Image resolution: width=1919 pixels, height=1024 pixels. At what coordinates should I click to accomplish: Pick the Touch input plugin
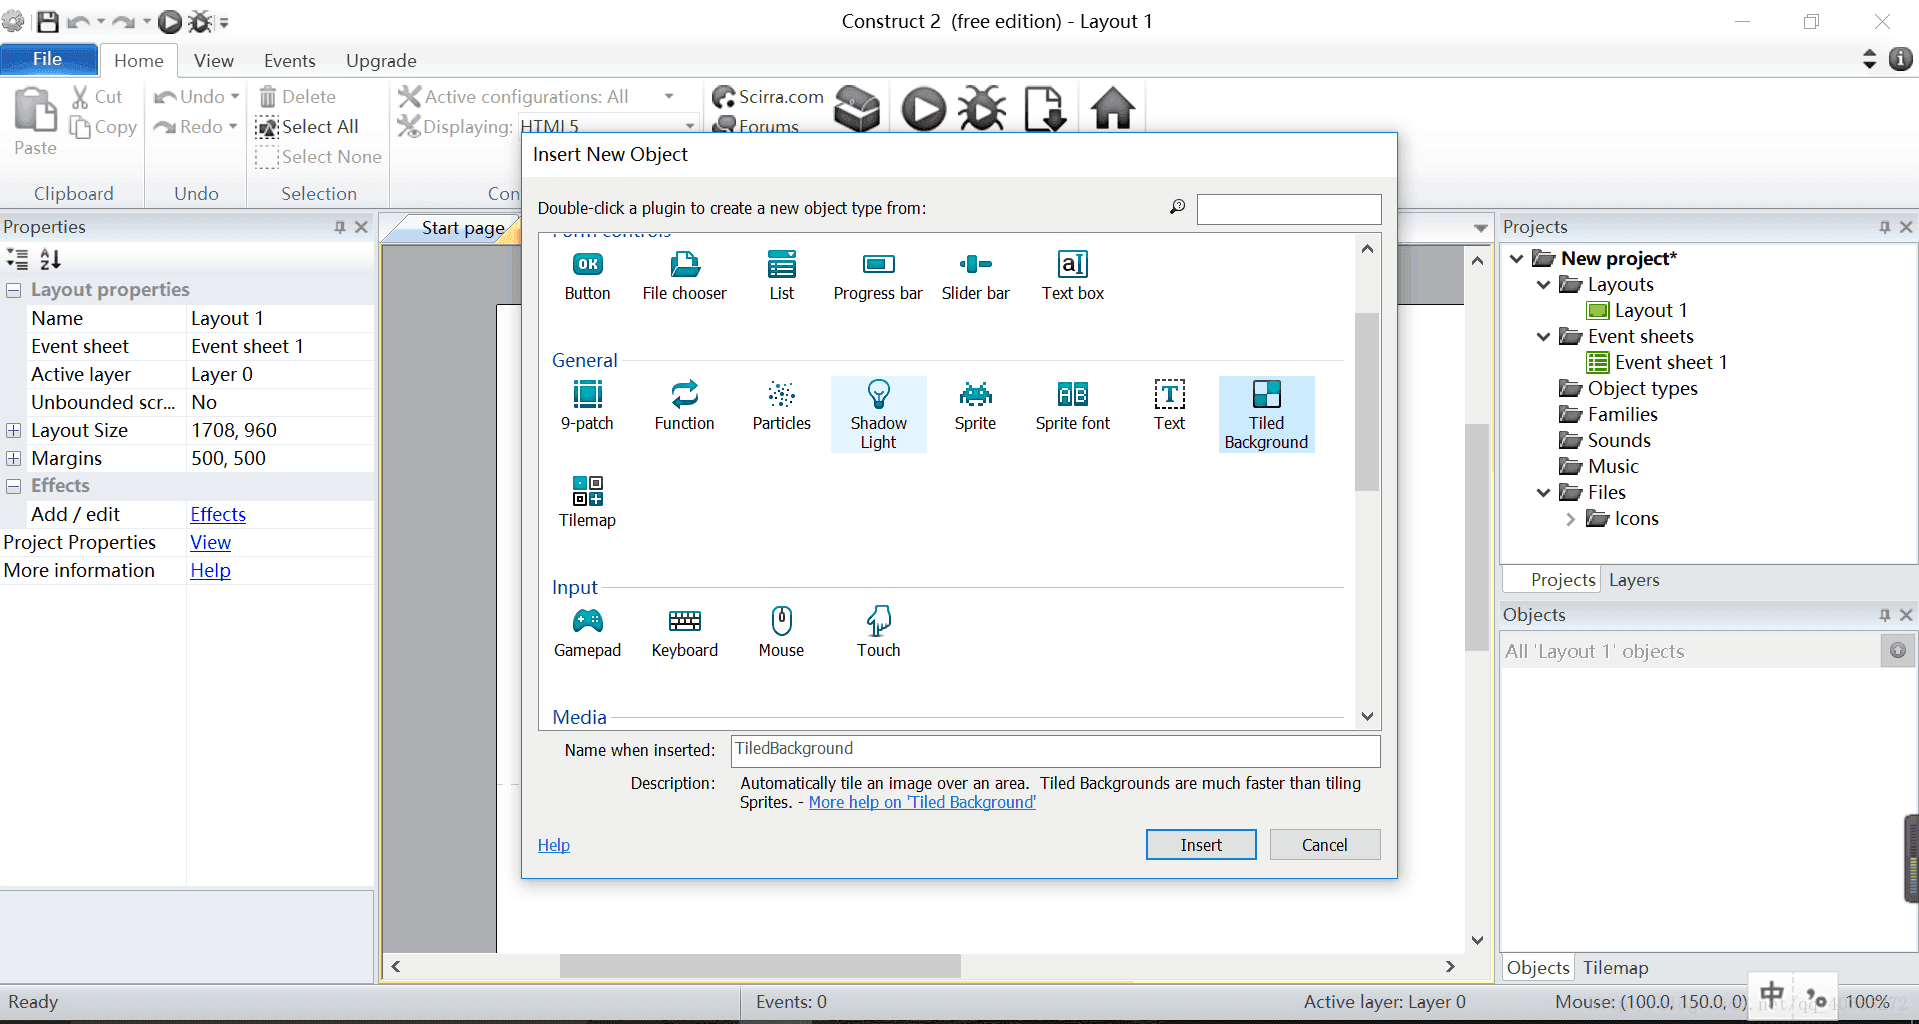878,632
